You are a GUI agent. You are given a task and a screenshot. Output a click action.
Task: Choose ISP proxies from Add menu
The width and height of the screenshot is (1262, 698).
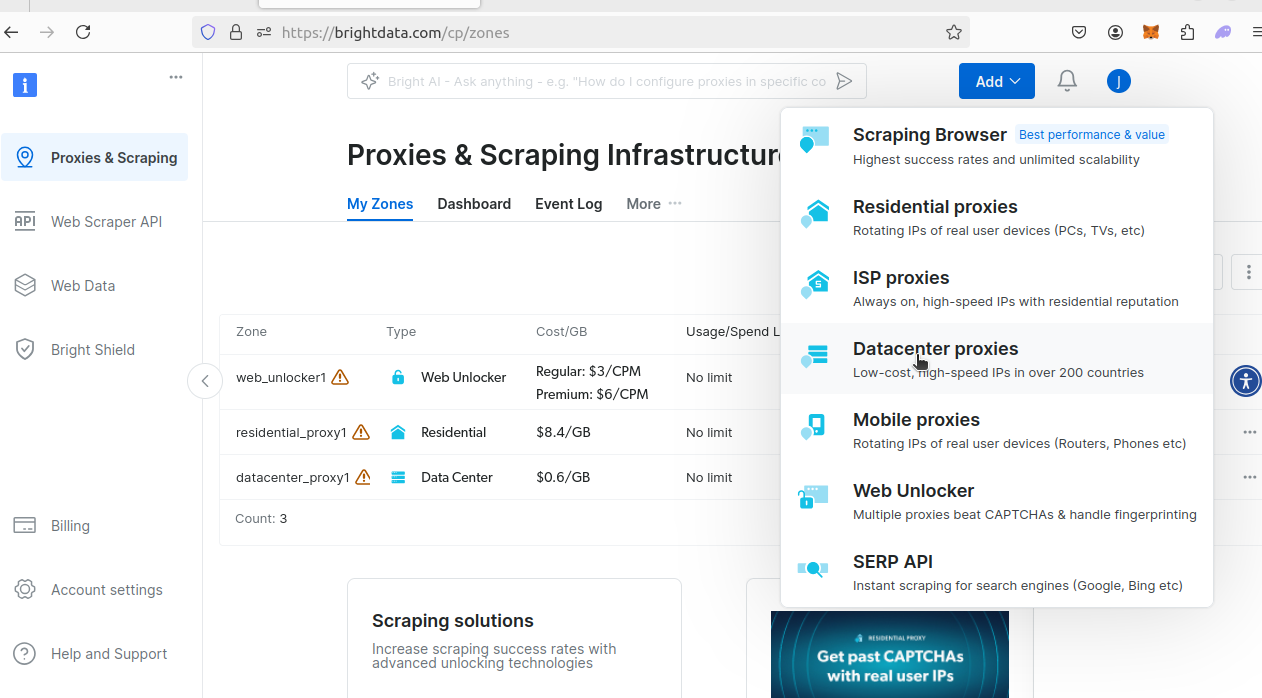pos(997,288)
